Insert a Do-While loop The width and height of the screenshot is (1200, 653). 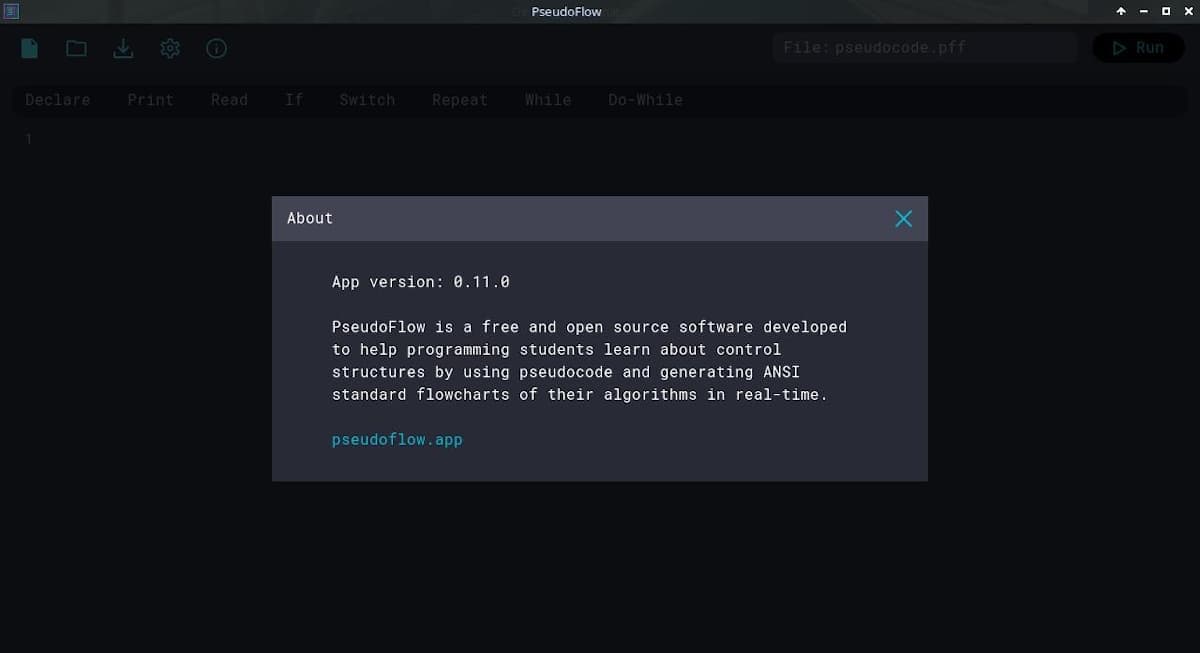[645, 100]
